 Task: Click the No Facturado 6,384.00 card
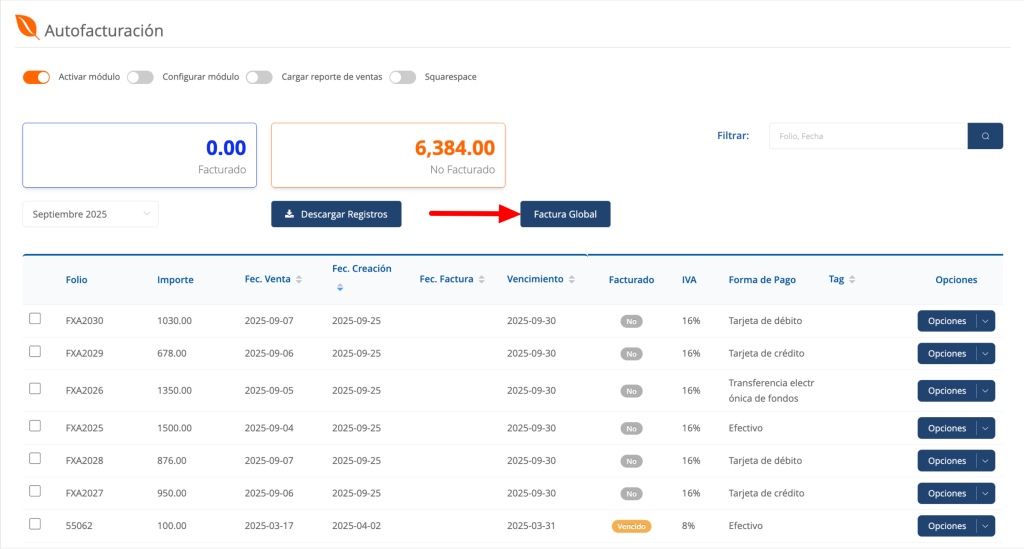click(x=389, y=155)
